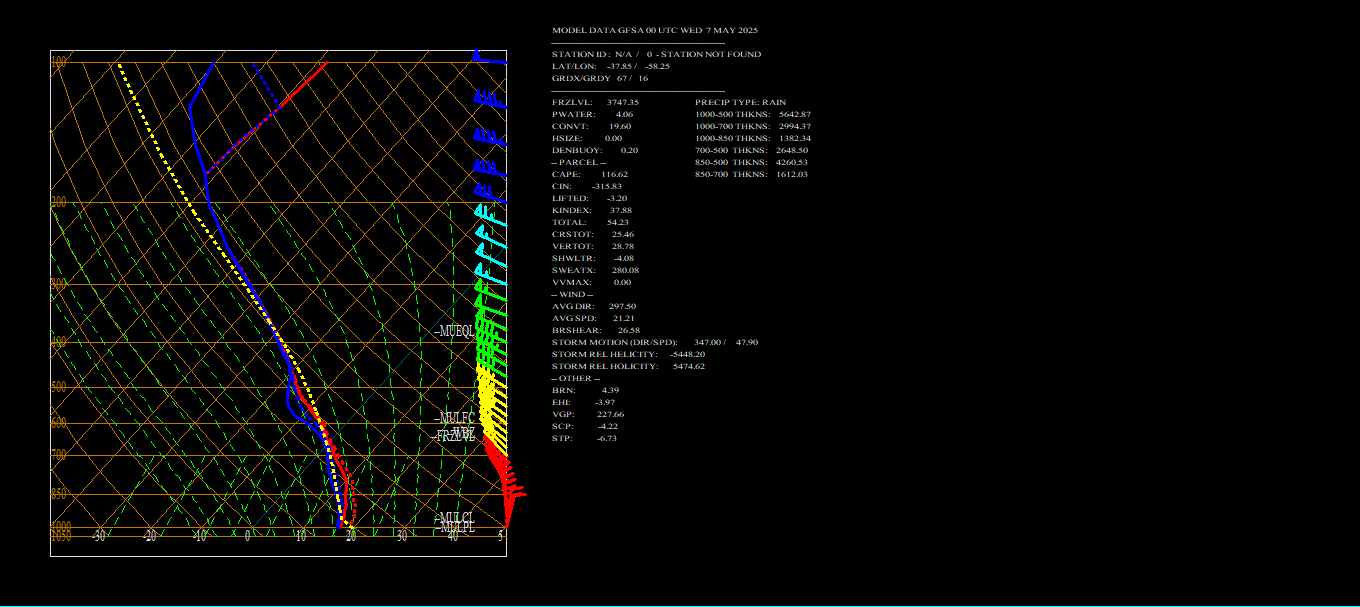Click the -30 temperature axis label
1360x607 pixels.
pos(99,536)
